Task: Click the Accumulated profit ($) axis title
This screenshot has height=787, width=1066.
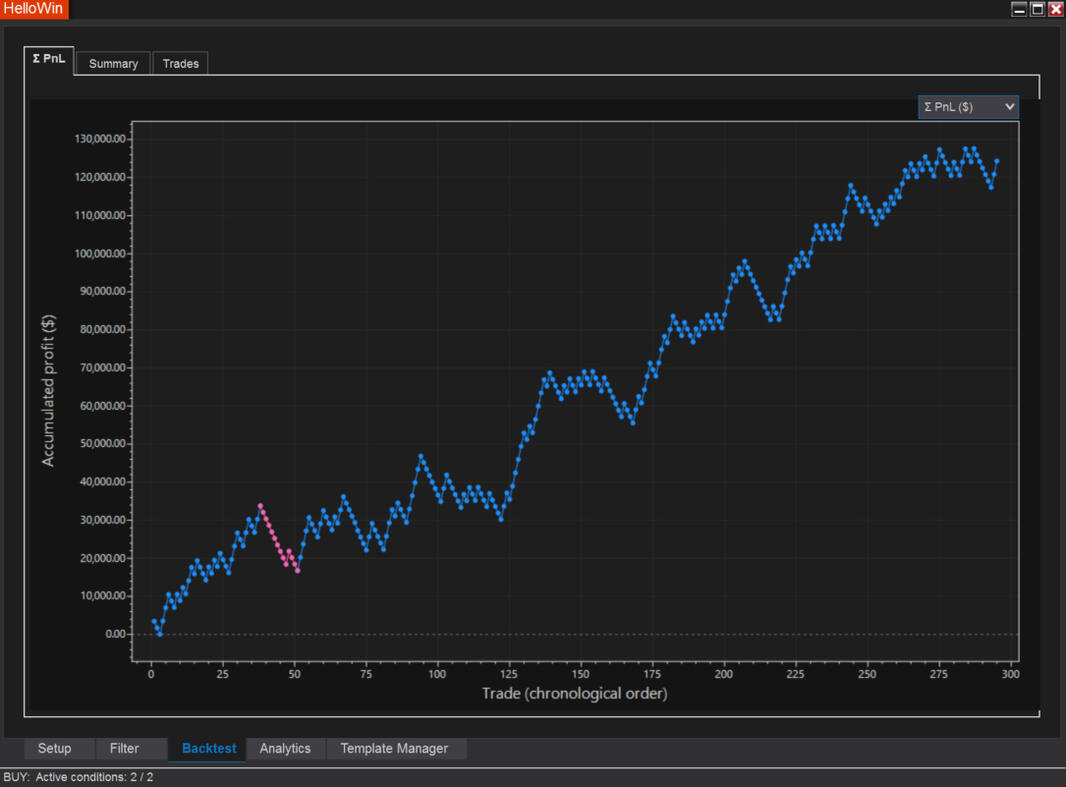Action: [48, 391]
